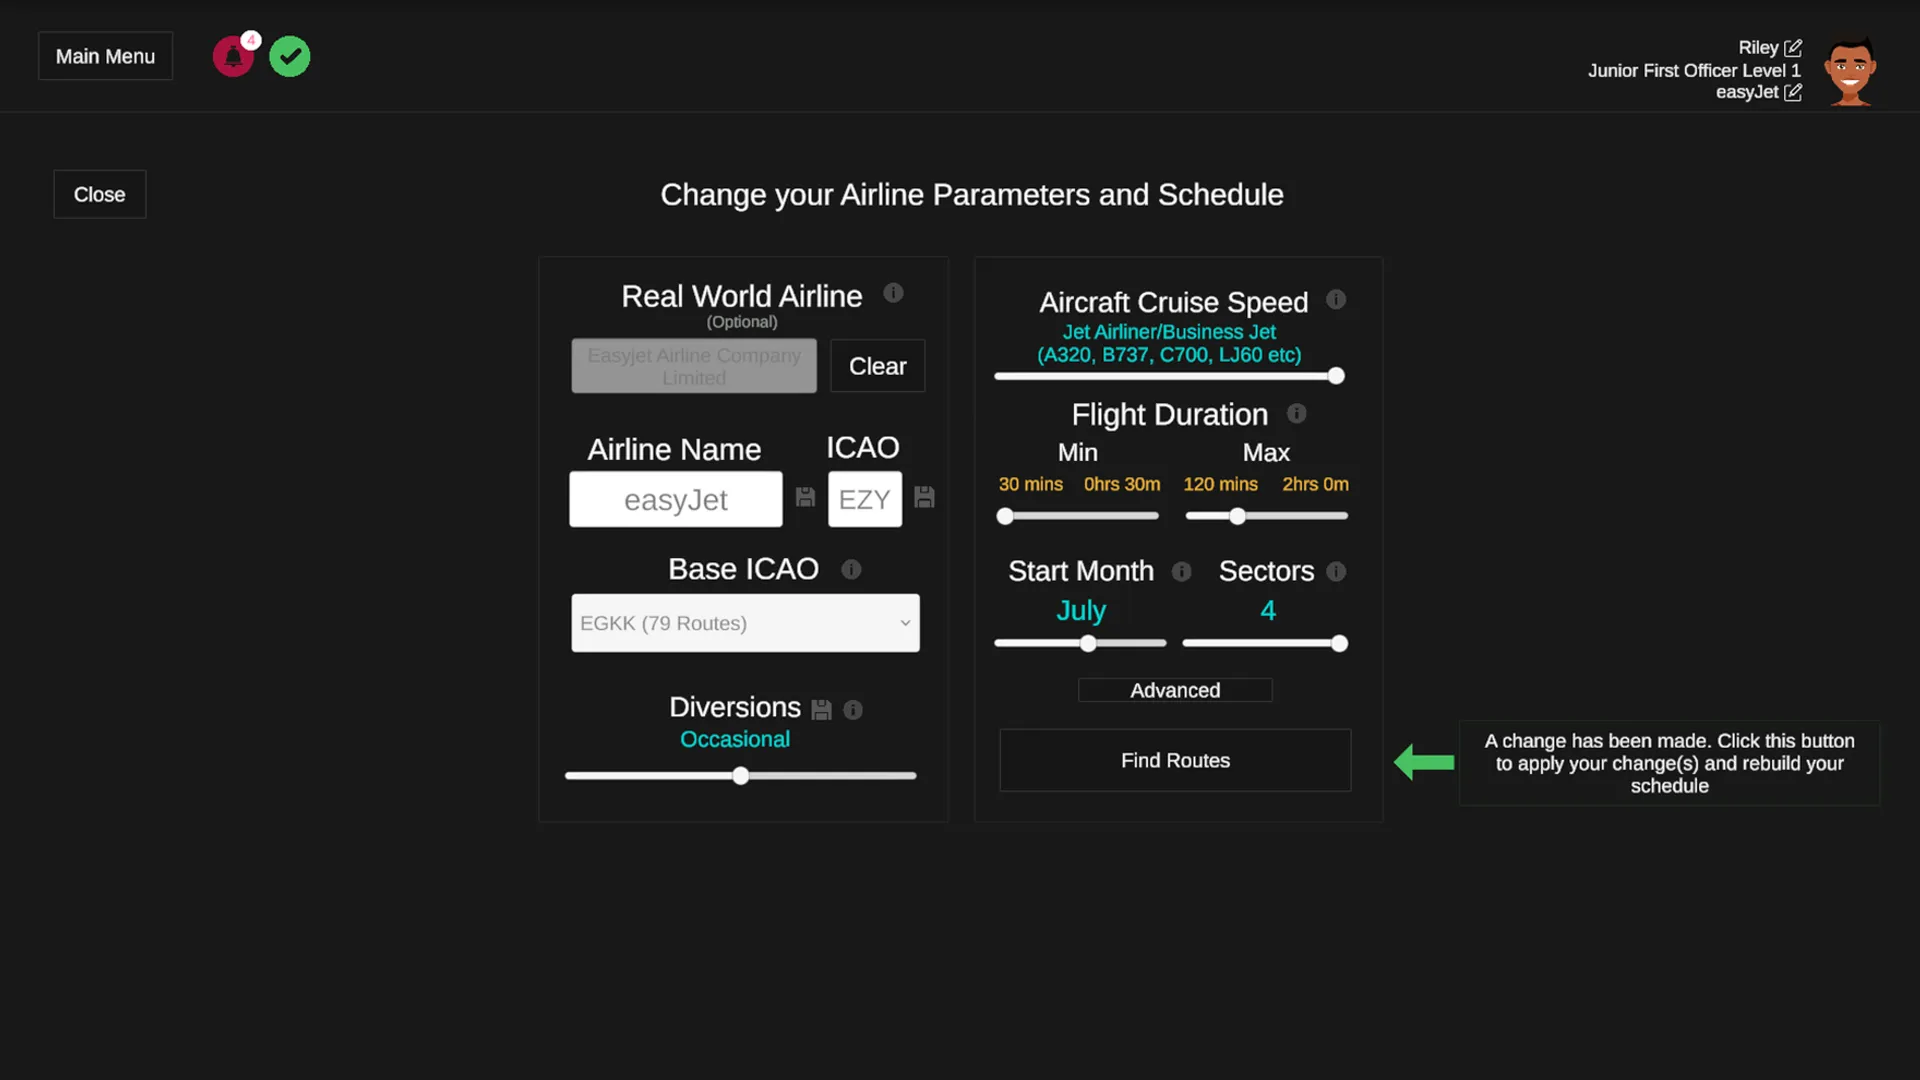The height and width of the screenshot is (1080, 1920).
Task: Open Flight Duration info tooltip
Action: tap(1297, 413)
